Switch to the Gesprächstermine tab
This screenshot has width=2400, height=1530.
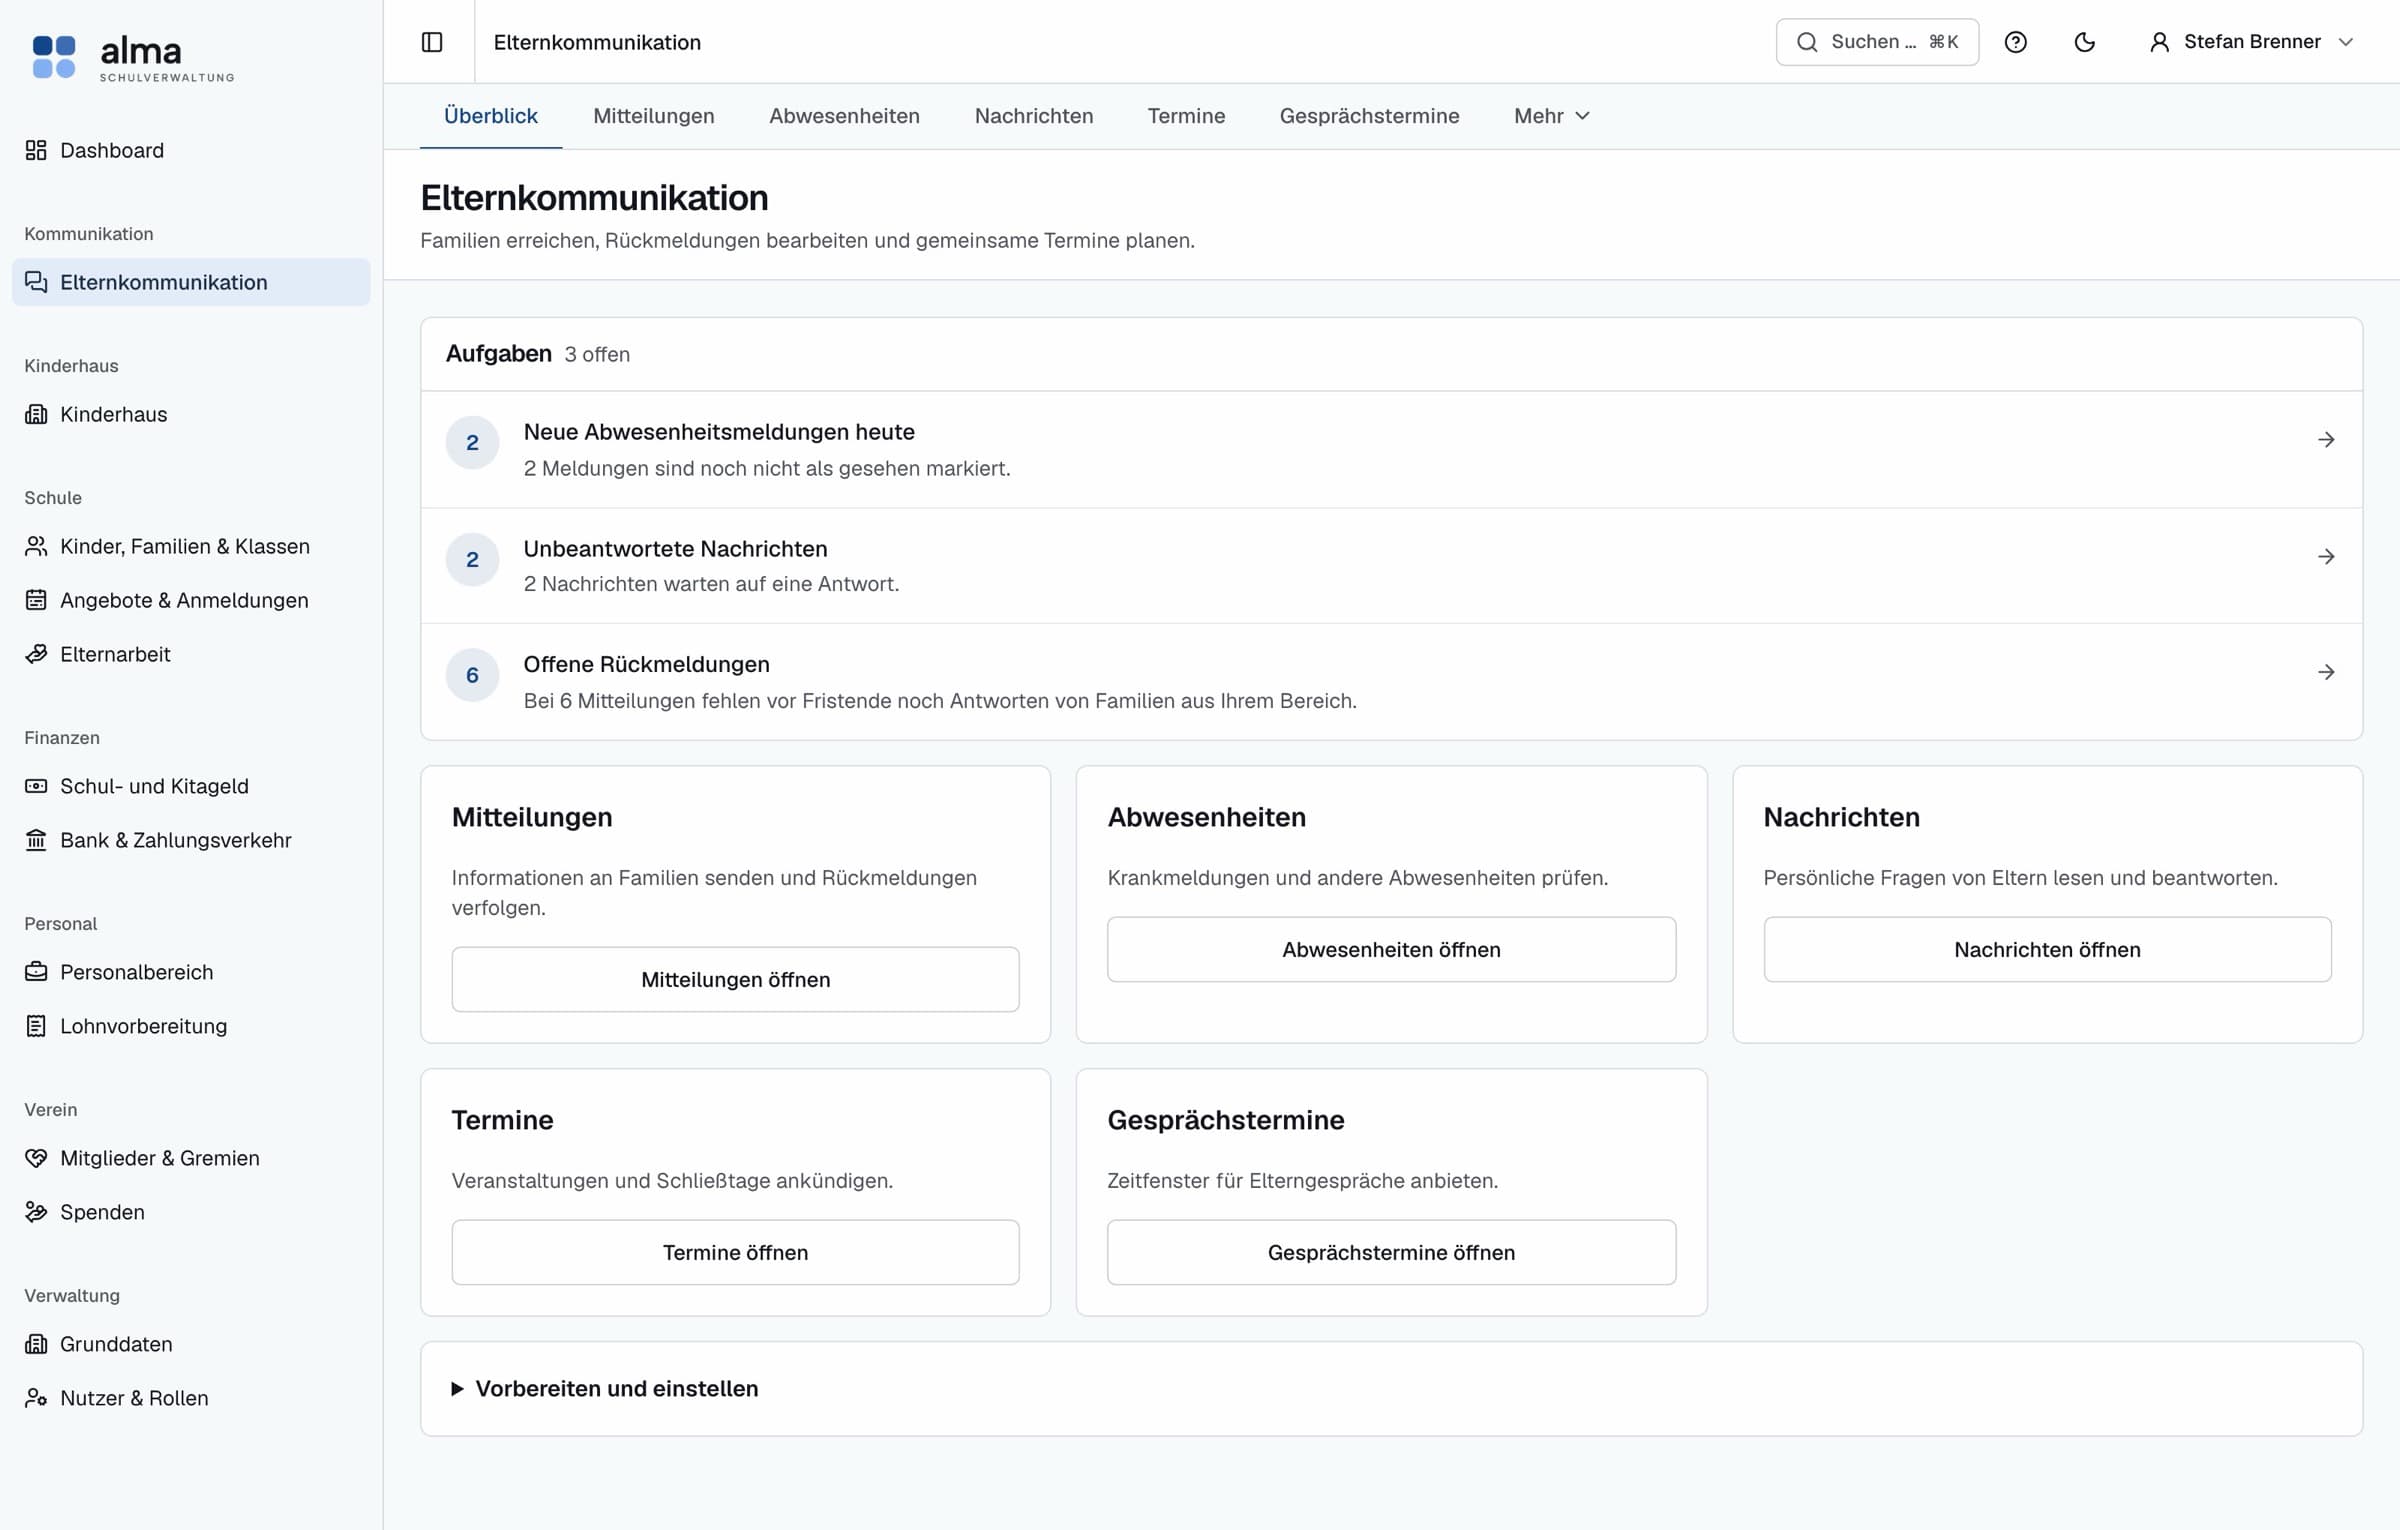pyautogui.click(x=1369, y=116)
